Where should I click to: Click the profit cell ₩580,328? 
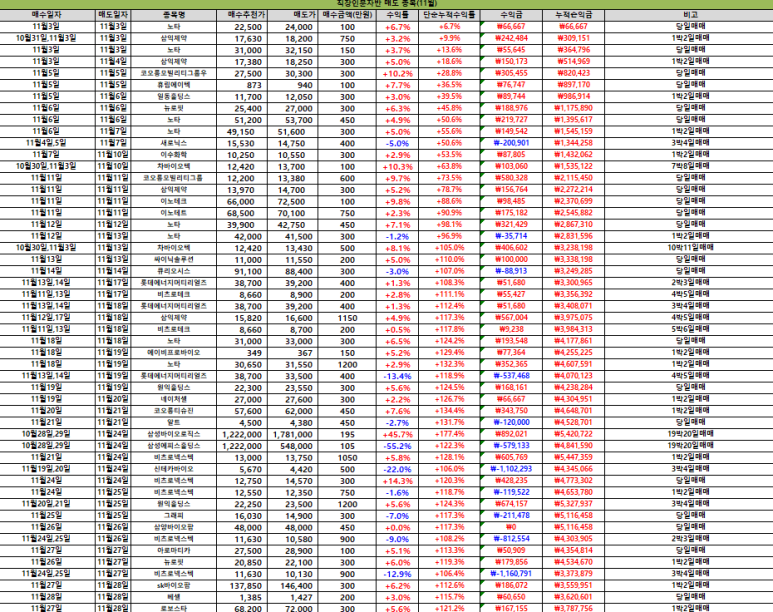pos(511,178)
